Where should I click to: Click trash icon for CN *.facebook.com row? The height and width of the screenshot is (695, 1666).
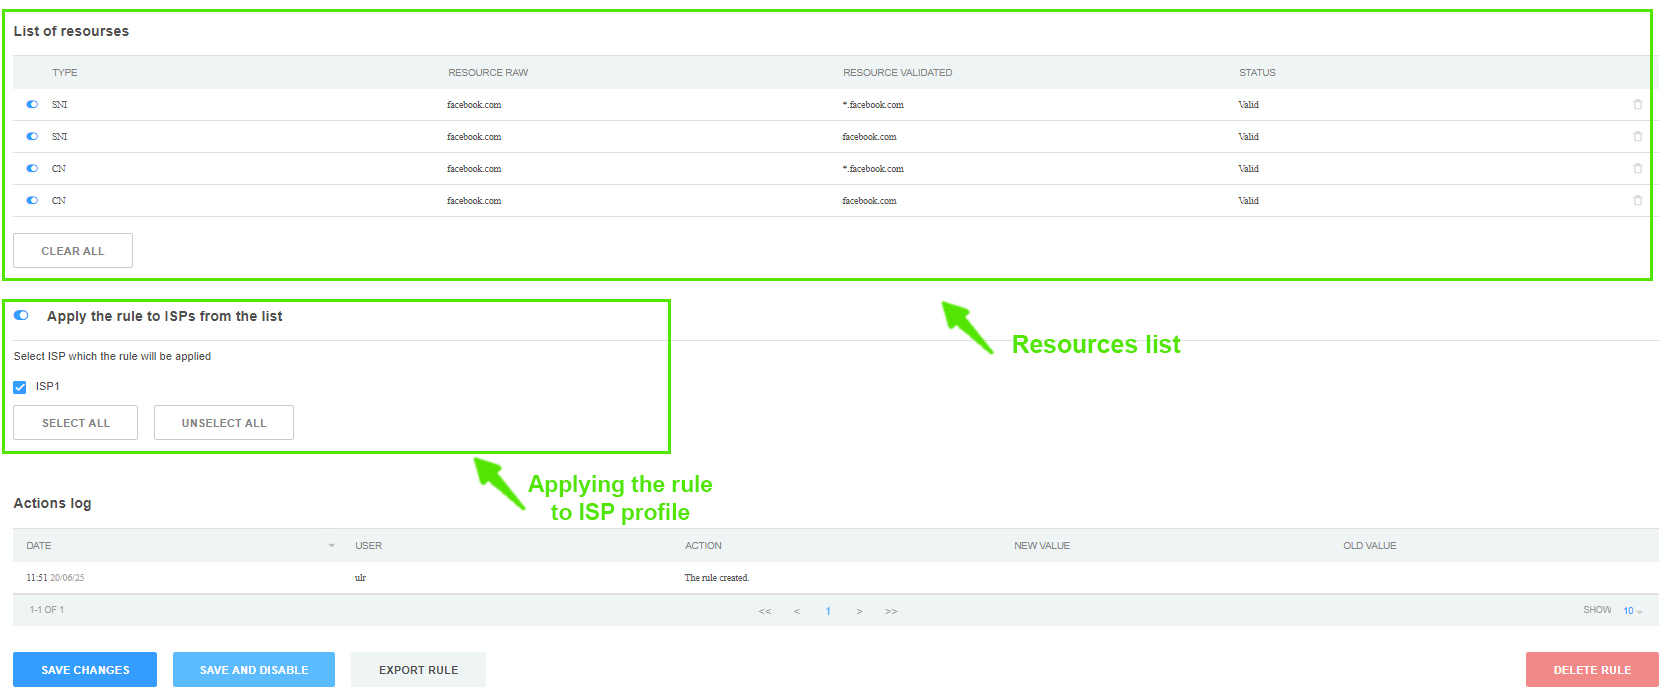(x=1637, y=168)
